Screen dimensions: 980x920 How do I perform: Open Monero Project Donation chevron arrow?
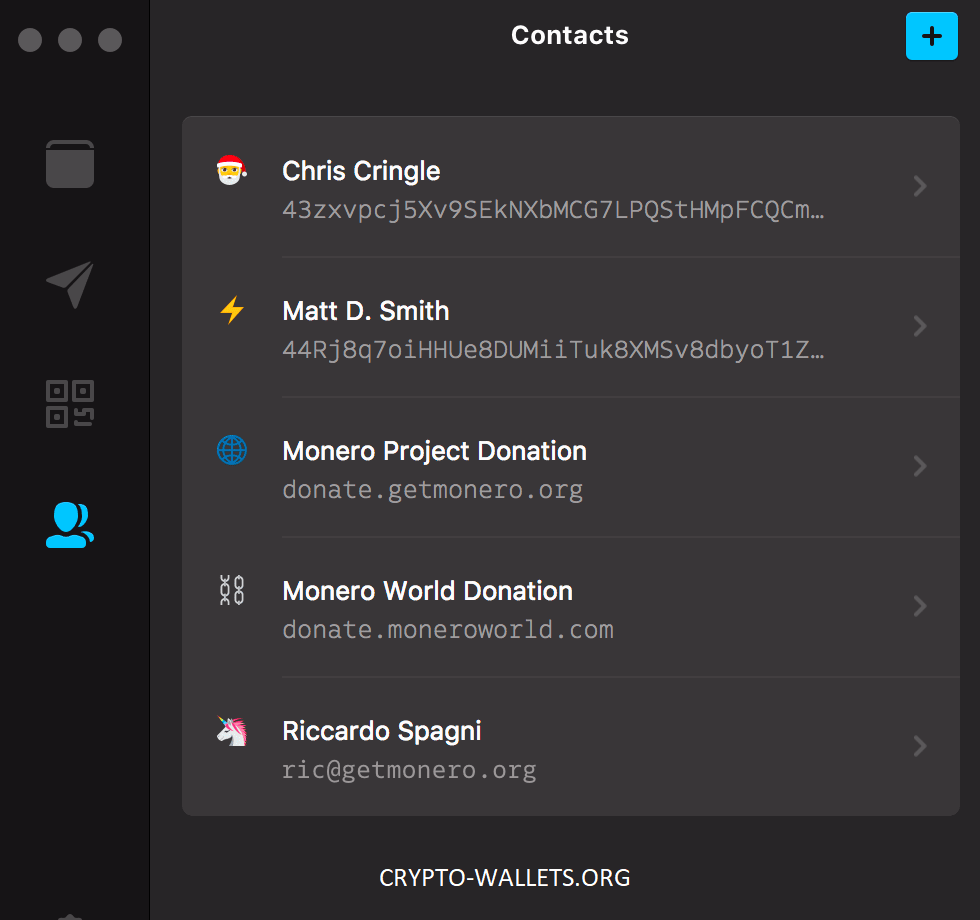click(x=919, y=466)
